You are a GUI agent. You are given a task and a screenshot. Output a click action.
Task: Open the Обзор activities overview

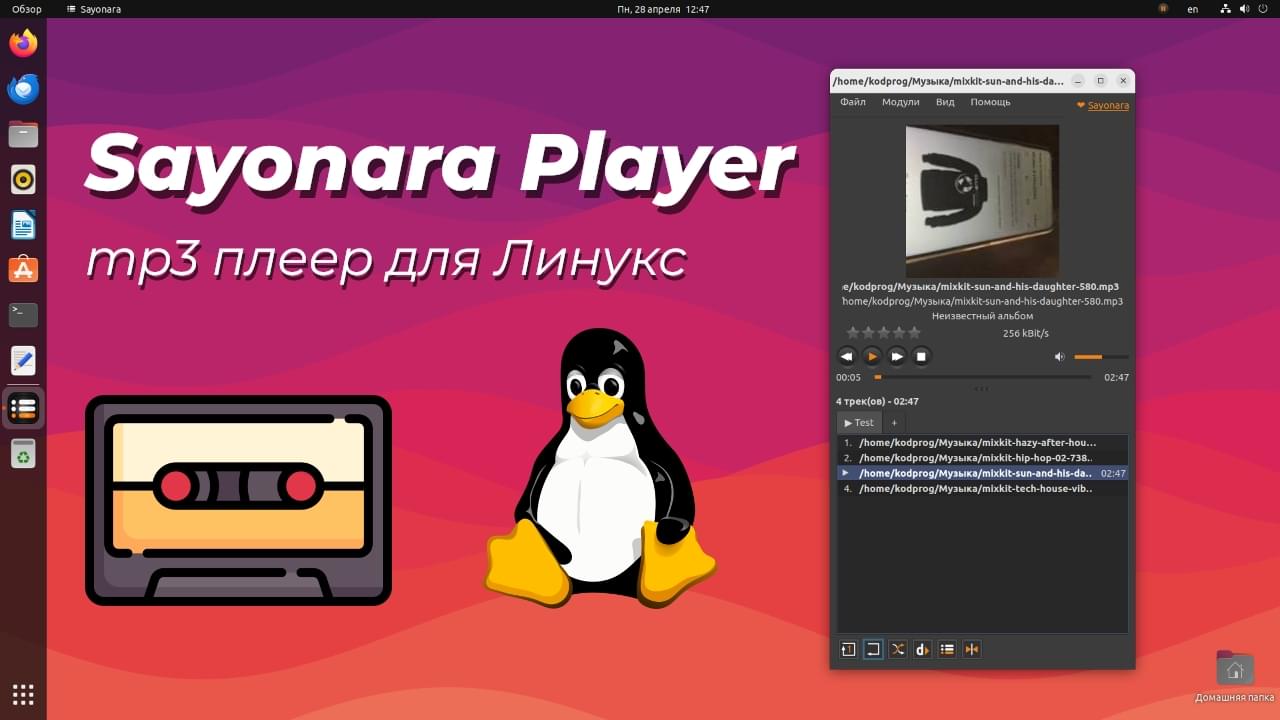click(27, 9)
